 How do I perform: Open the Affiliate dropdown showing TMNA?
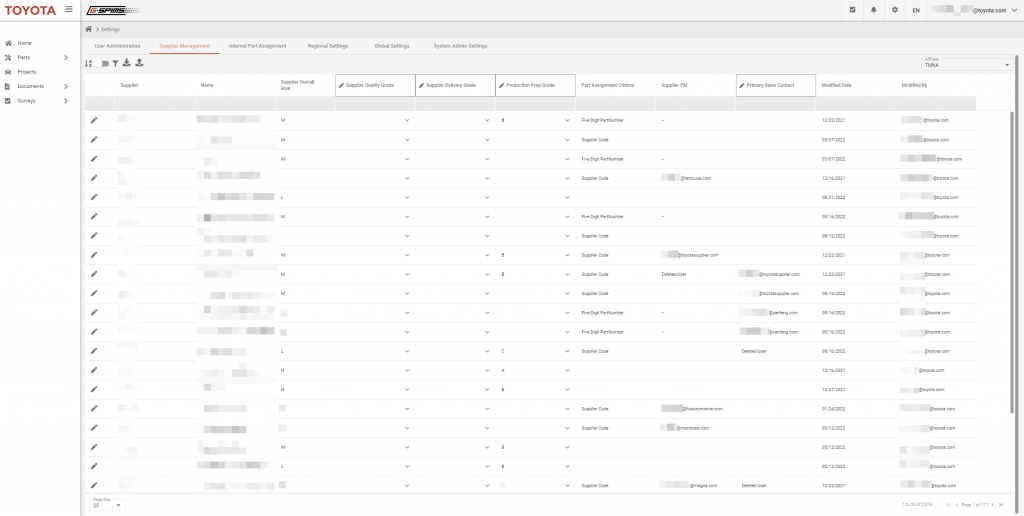coord(965,63)
